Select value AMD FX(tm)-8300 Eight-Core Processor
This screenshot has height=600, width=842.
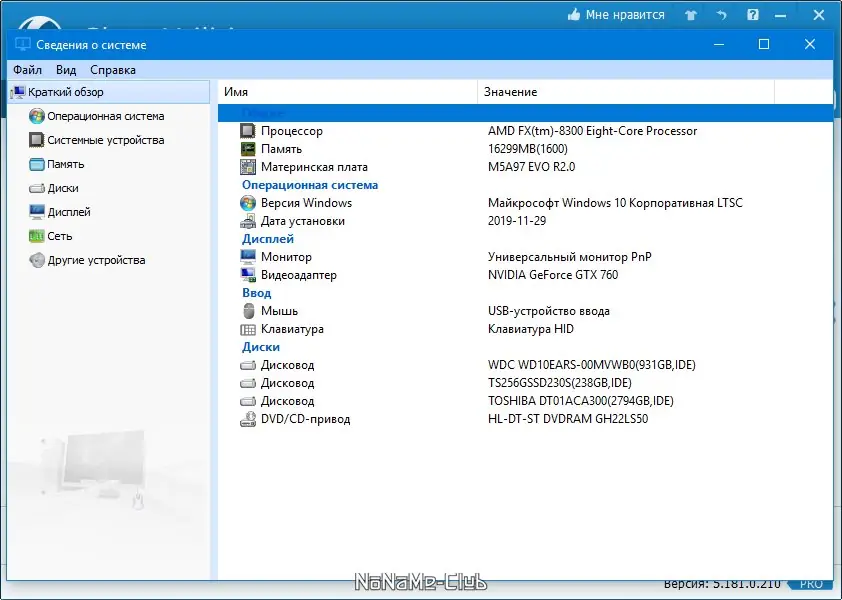click(592, 131)
